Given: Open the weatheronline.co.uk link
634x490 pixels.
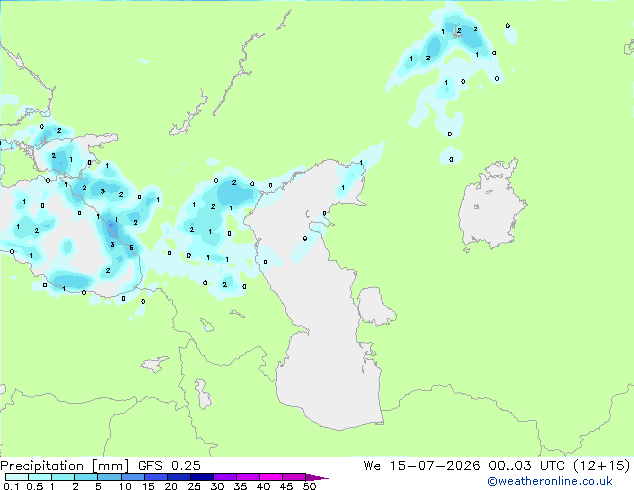Looking at the screenshot, I should [x=549, y=481].
